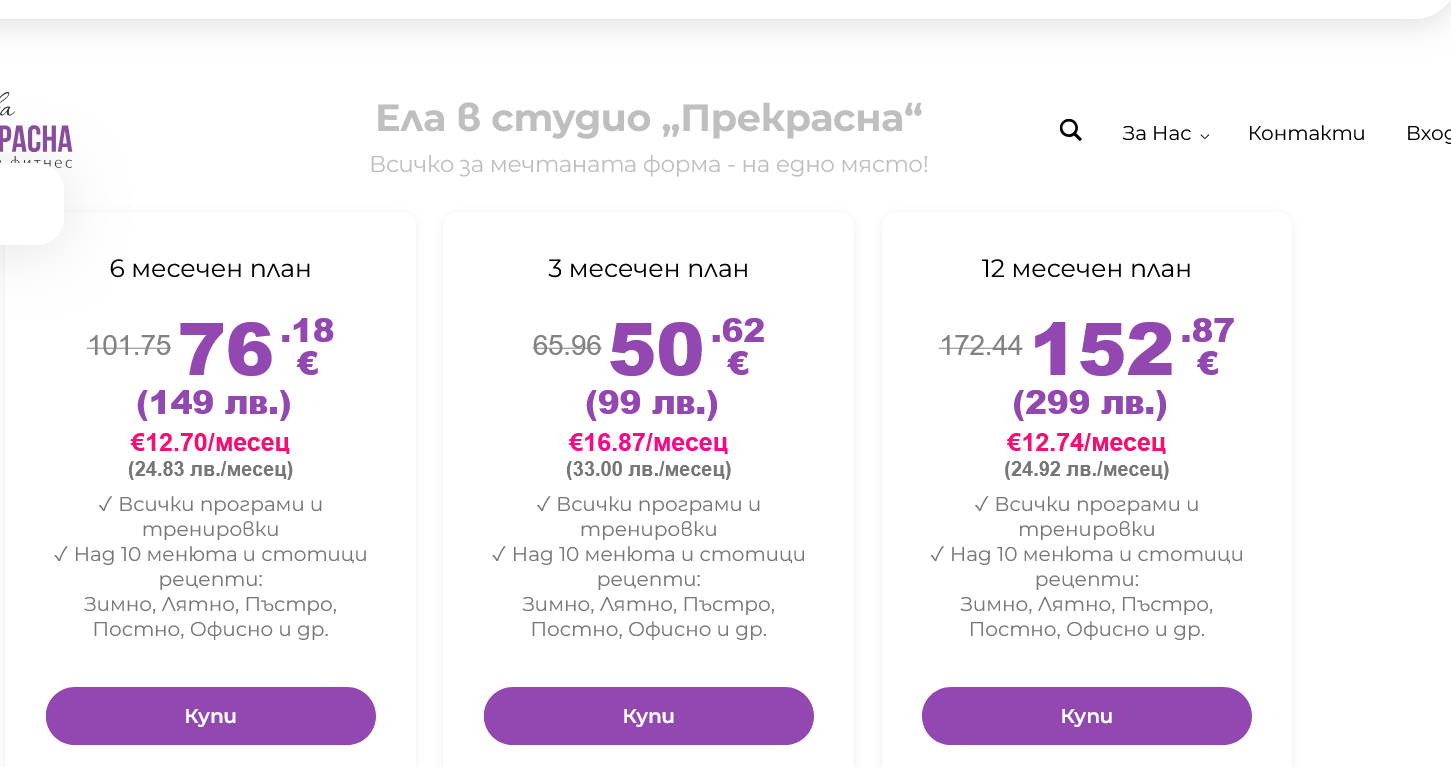Viewport: 1451px width, 767px height.
Task: Click the heading Ела в студио „Прекрасна“
Action: (649, 119)
